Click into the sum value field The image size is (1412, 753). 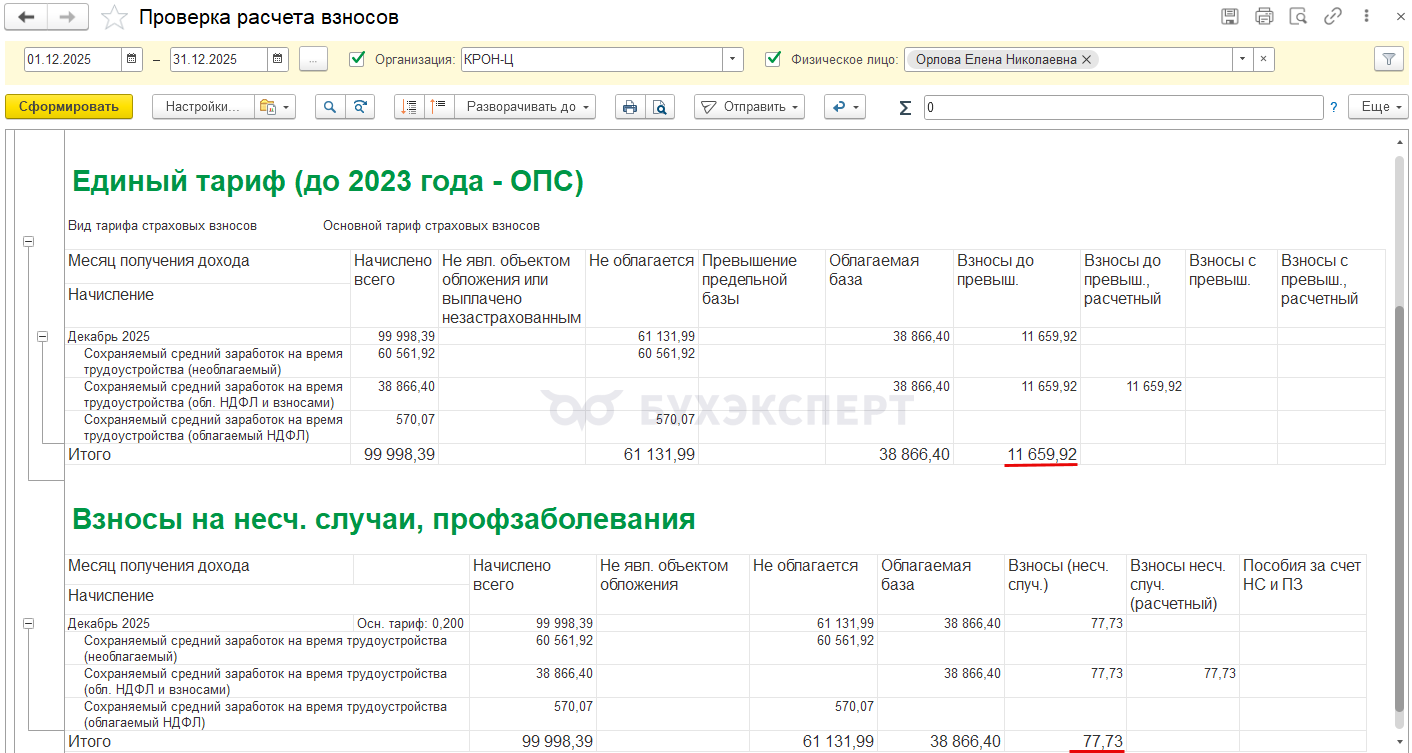(1123, 107)
